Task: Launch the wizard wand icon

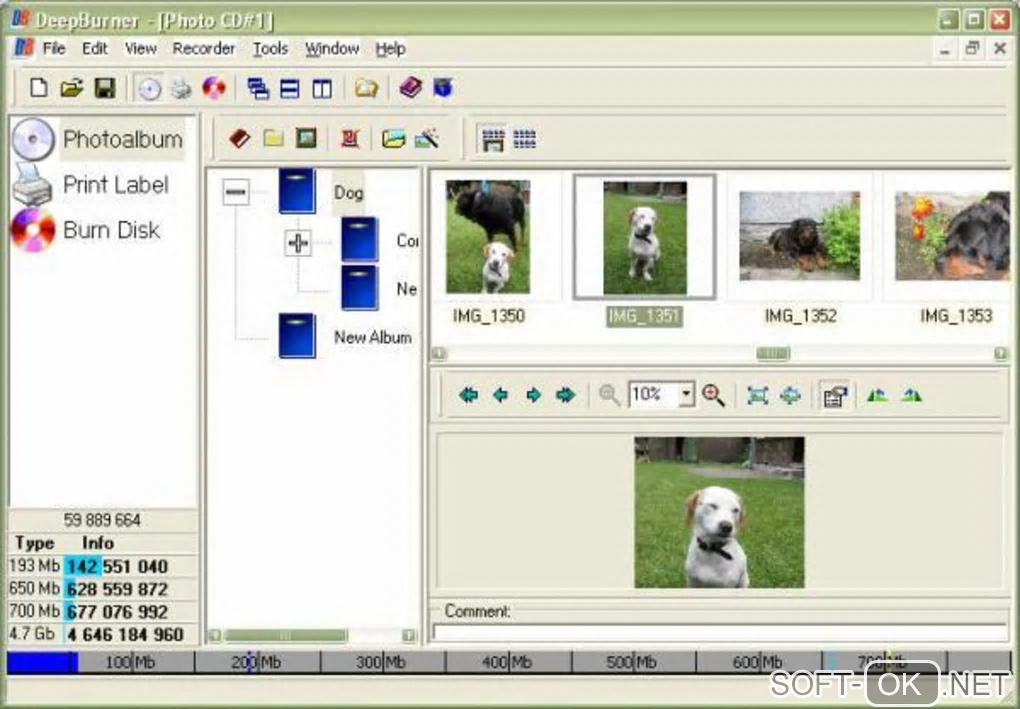Action: click(427, 138)
